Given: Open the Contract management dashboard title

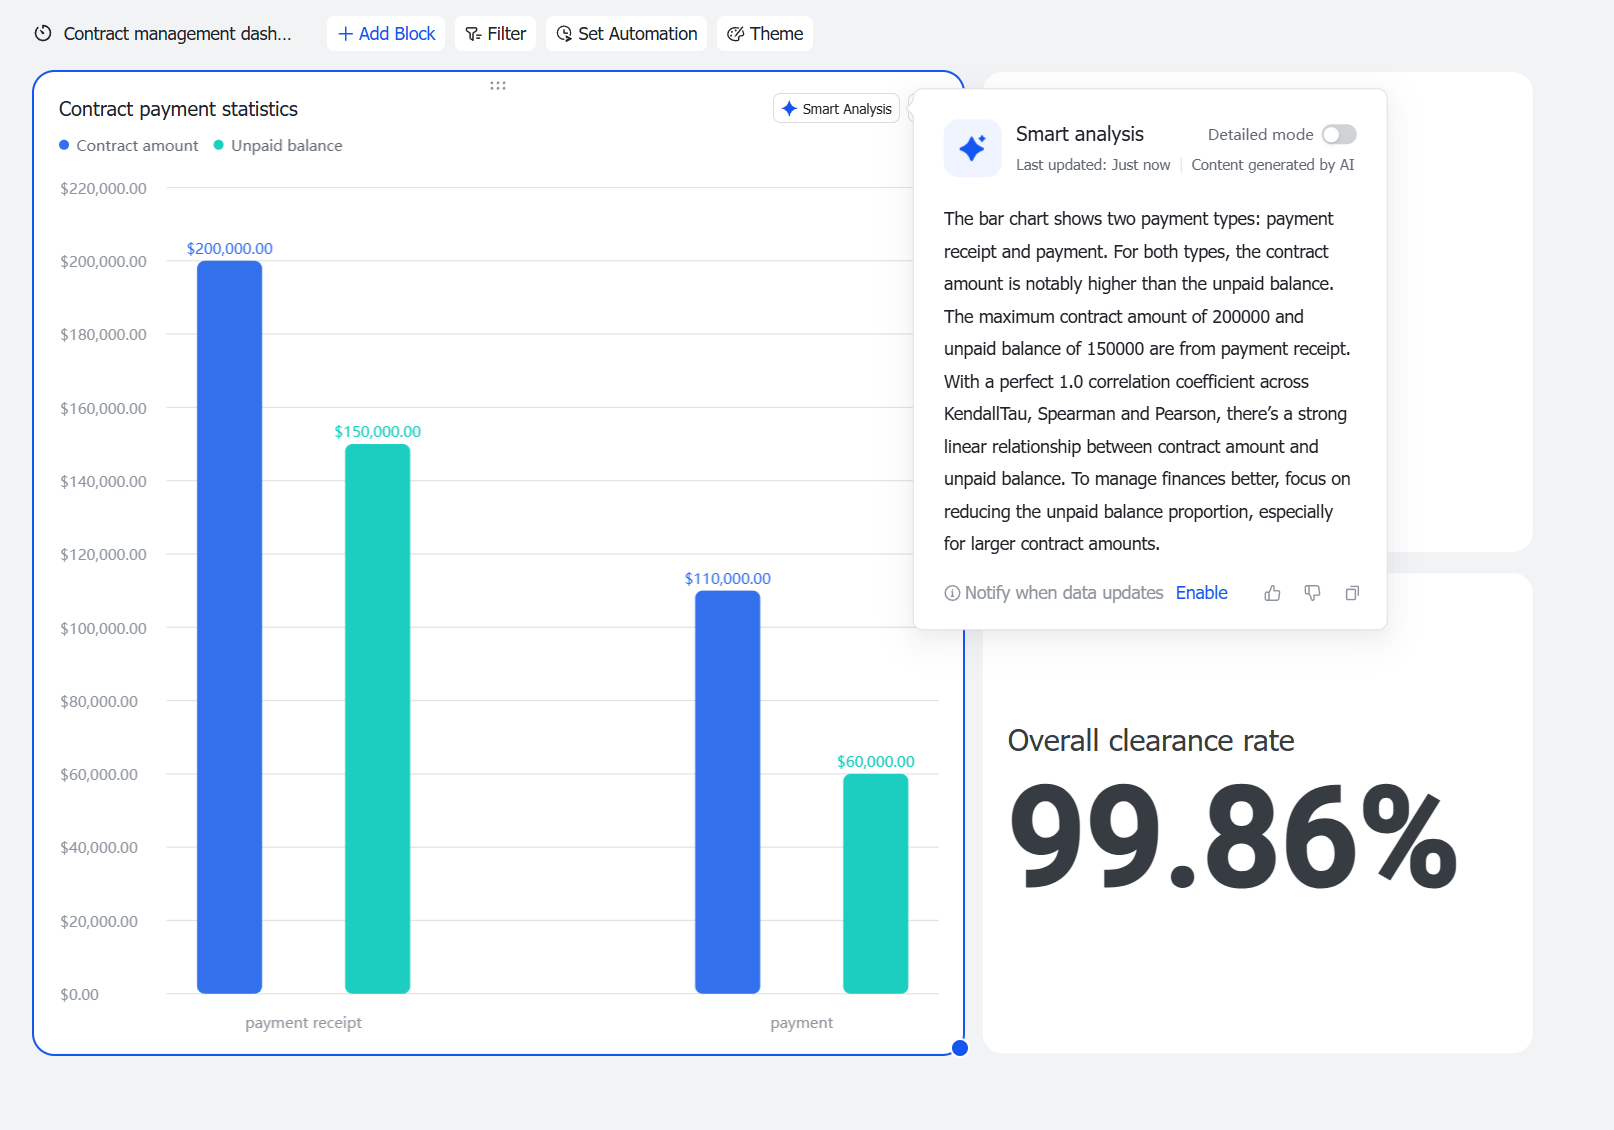Looking at the screenshot, I should pyautogui.click(x=177, y=34).
